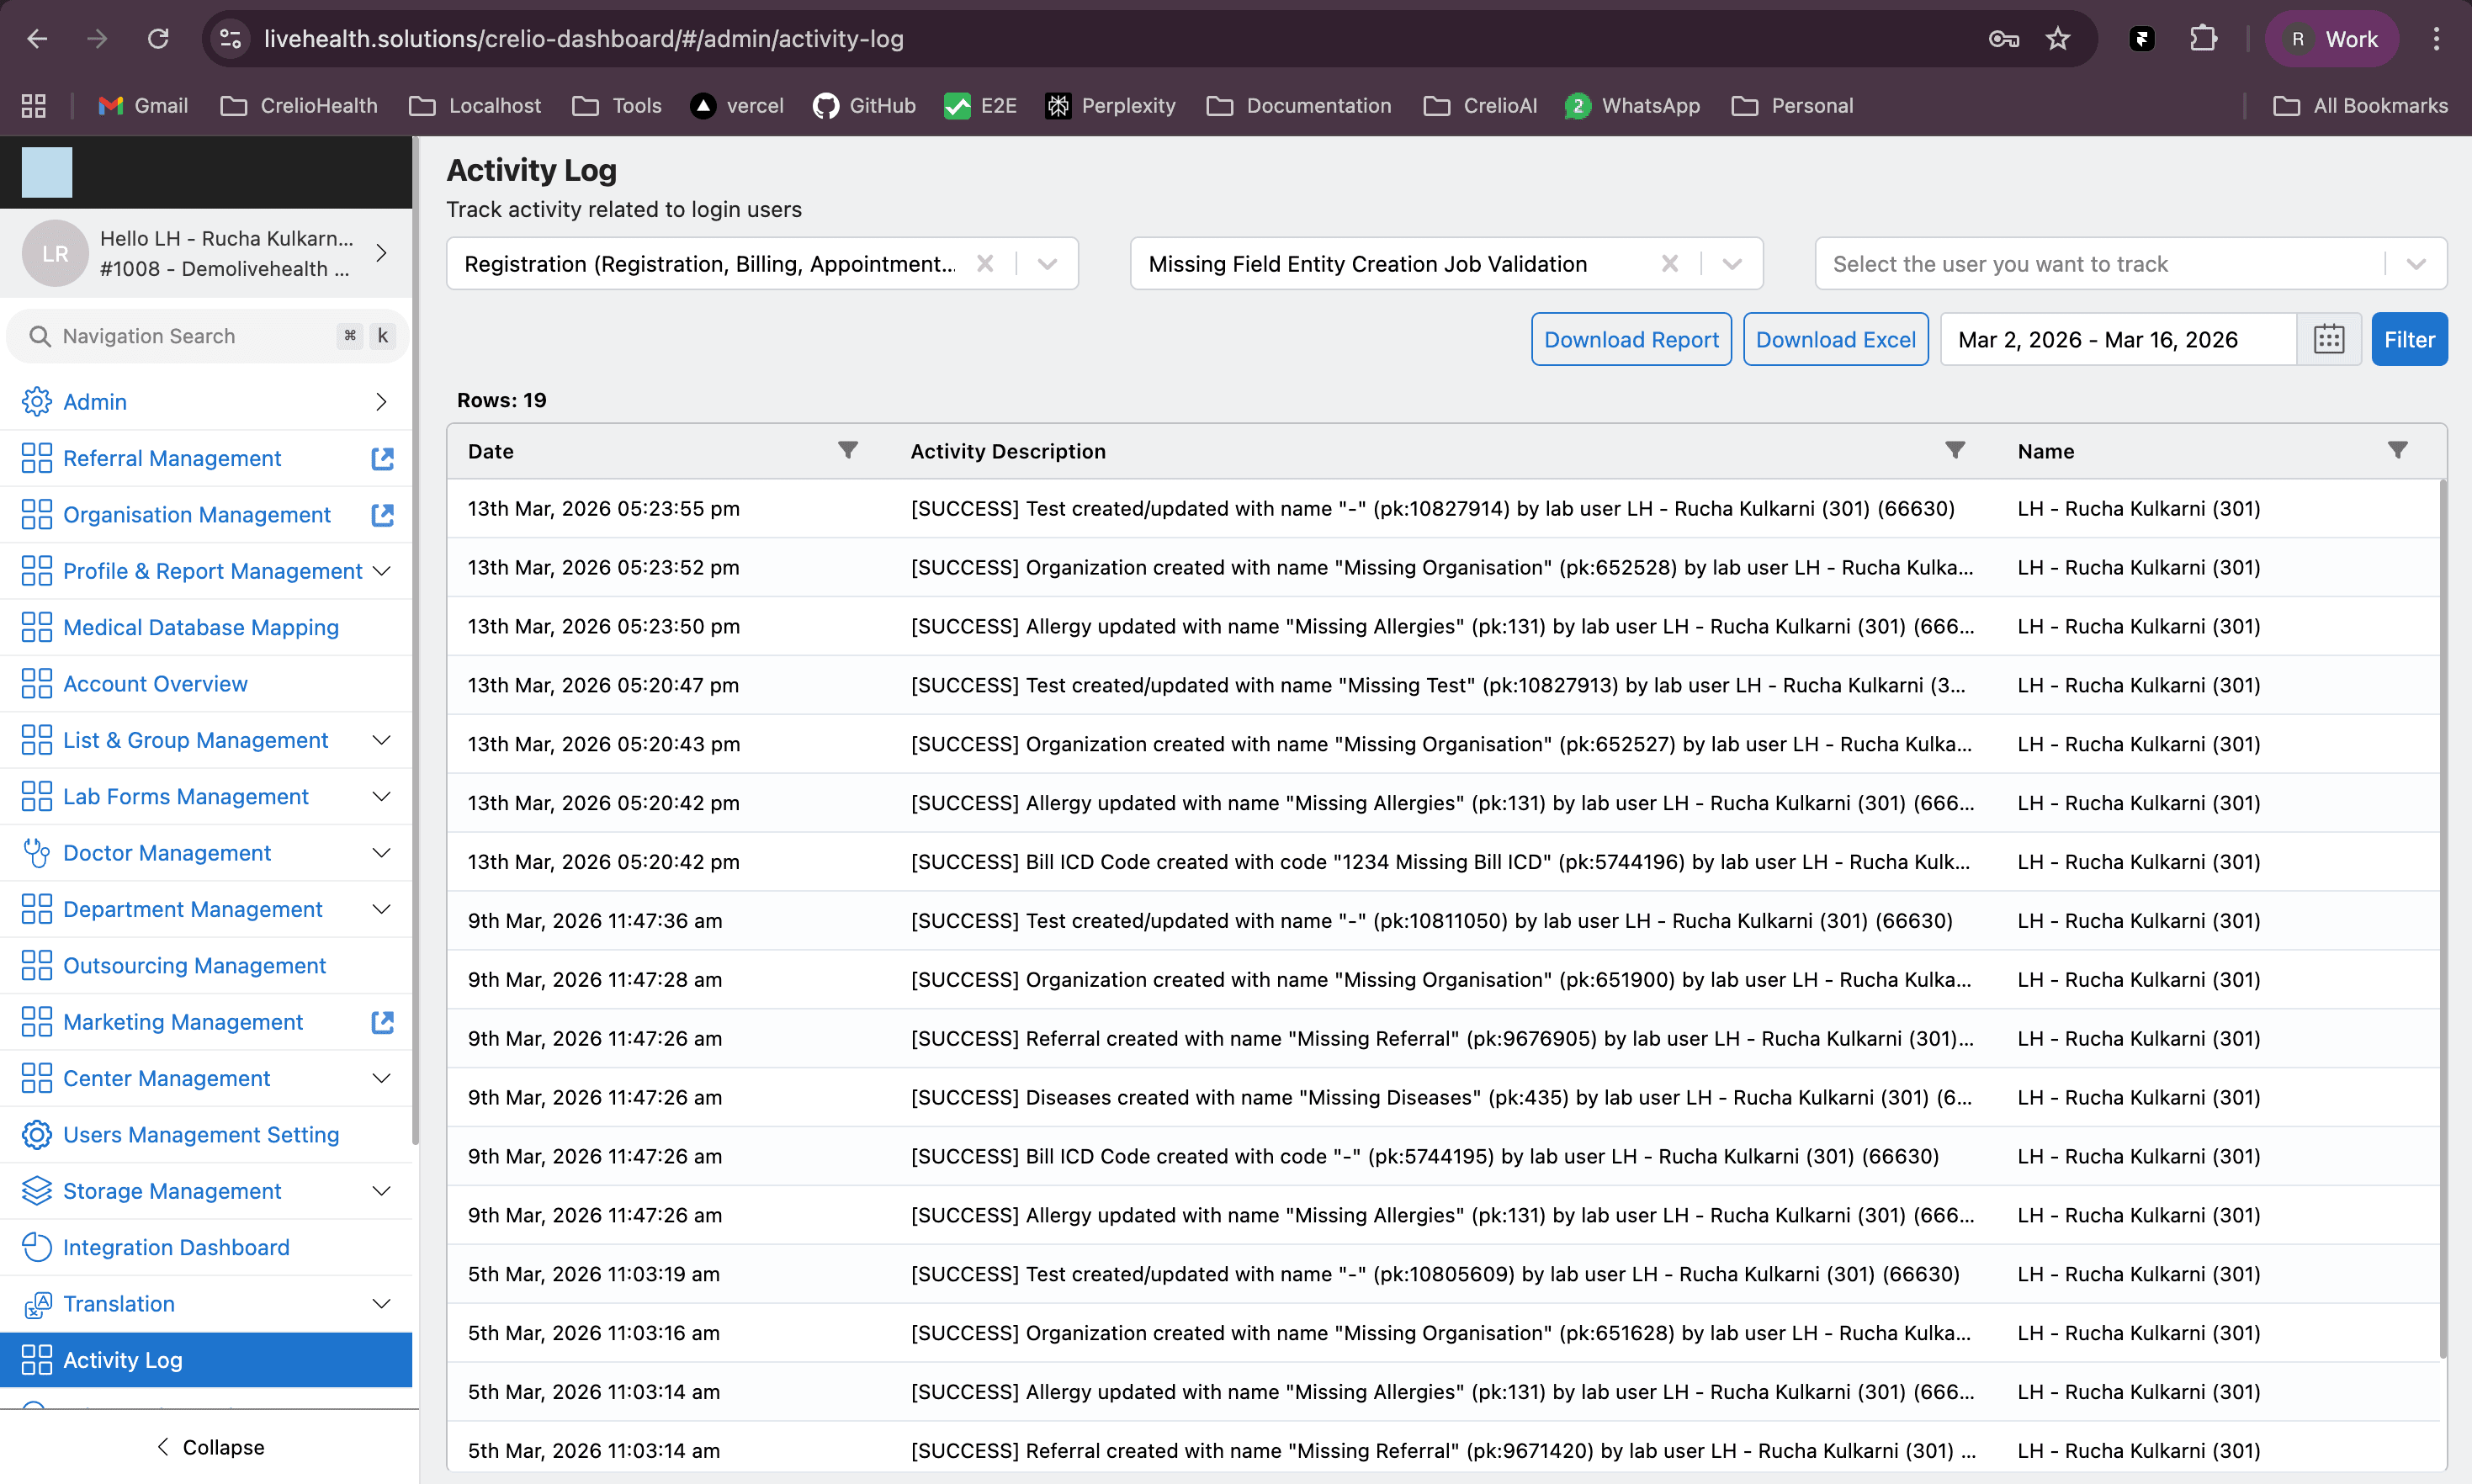Expand Doctor Management submenu
This screenshot has width=2472, height=1484.
pos(381,852)
